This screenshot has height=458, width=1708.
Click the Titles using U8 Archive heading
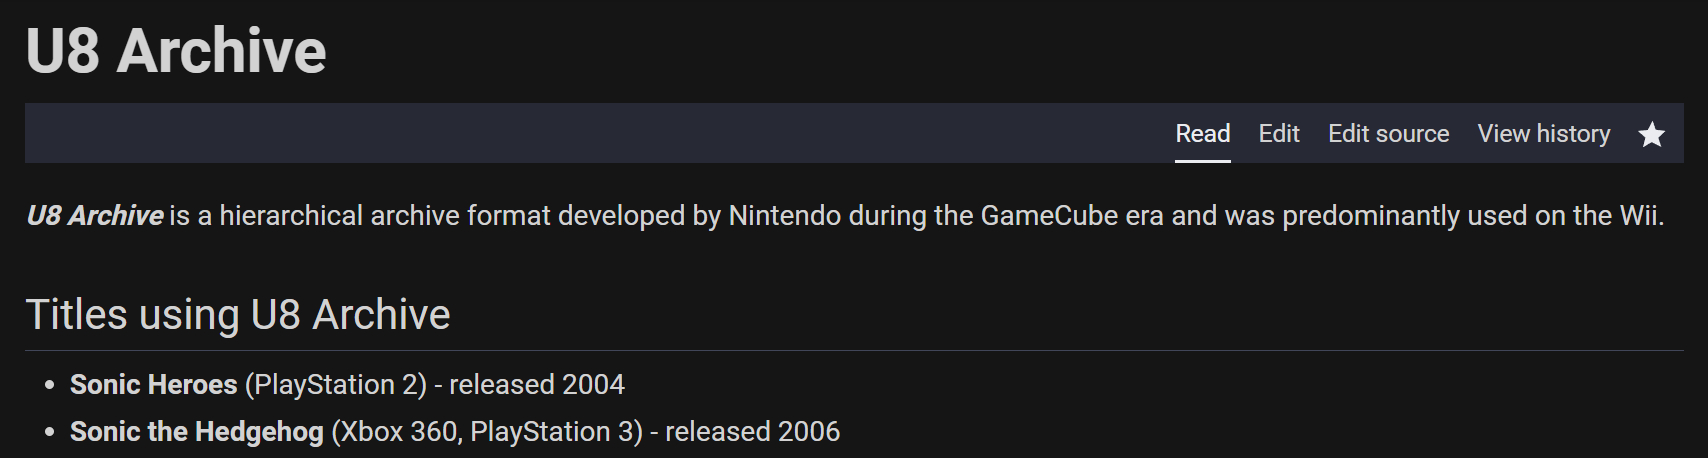pyautogui.click(x=238, y=315)
